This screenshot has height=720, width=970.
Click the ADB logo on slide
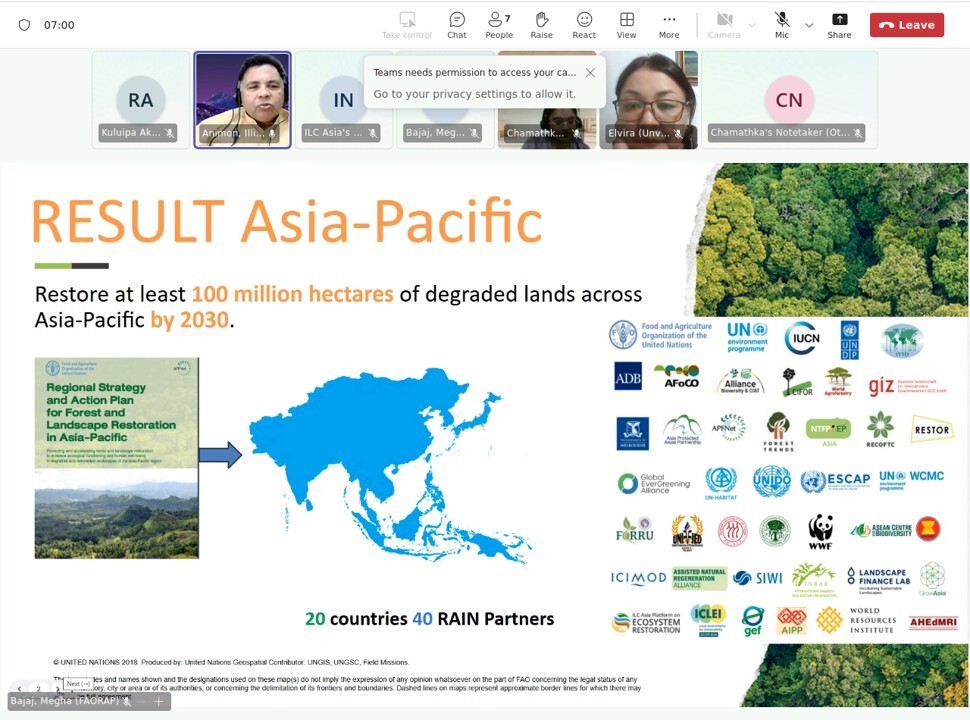(x=627, y=377)
